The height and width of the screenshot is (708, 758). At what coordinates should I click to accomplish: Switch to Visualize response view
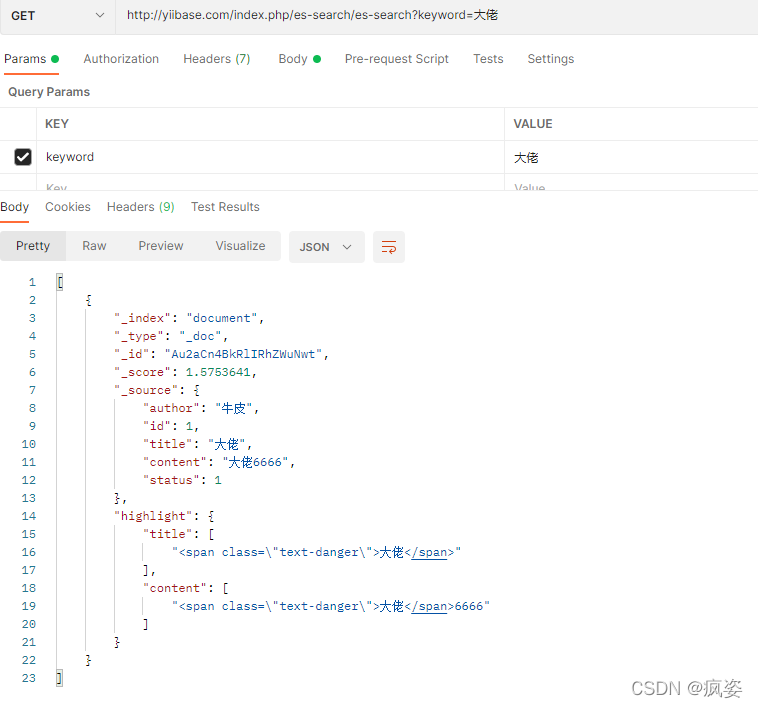pos(240,246)
